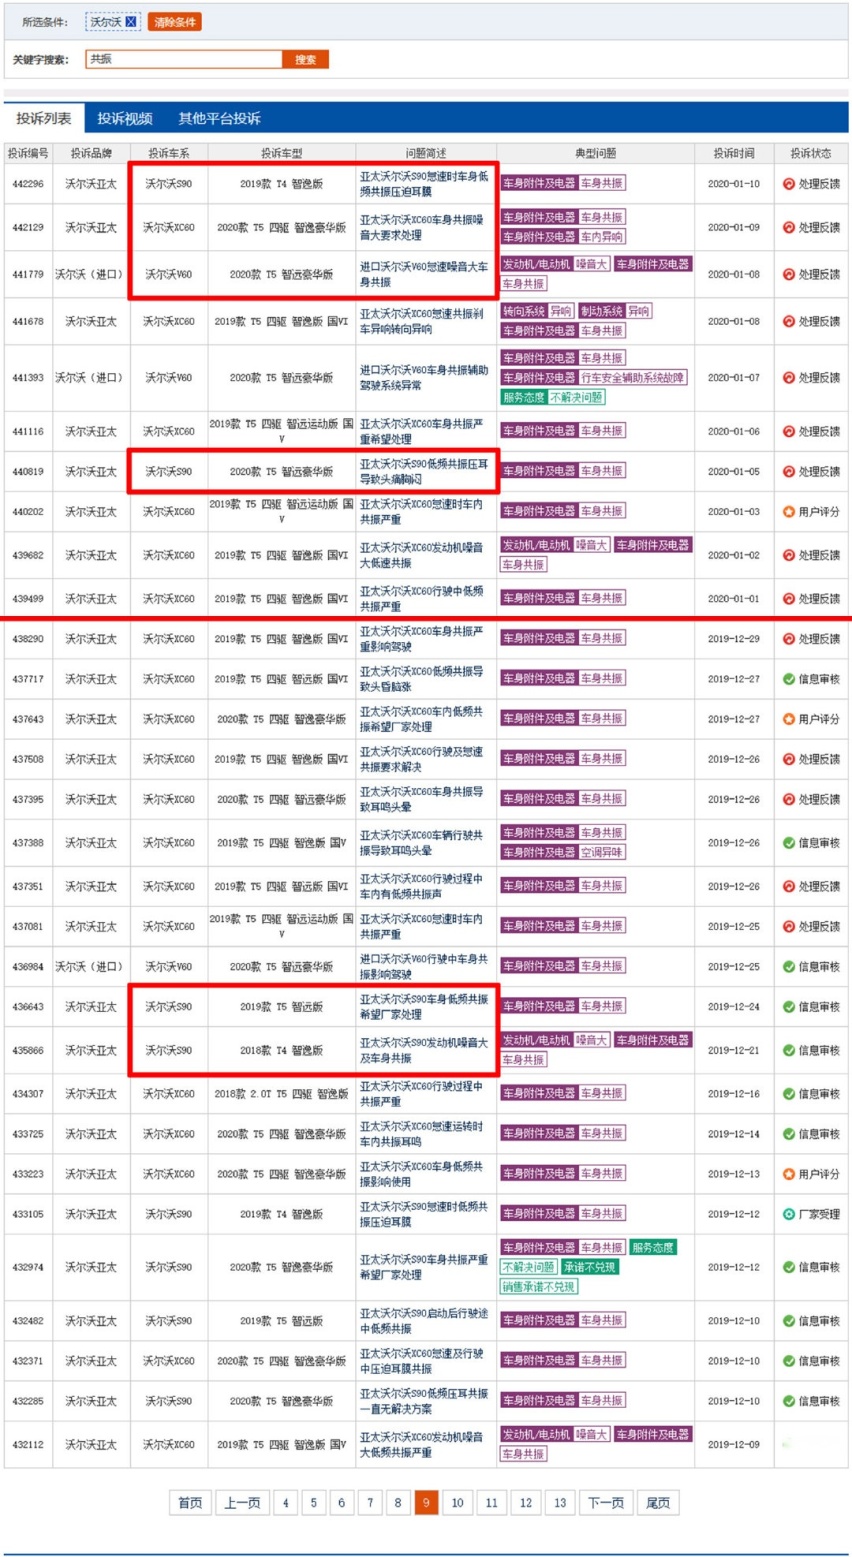The width and height of the screenshot is (852, 1557).
Task: Click the 处理反馈 status icon for complaint 442296
Action: tap(788, 184)
